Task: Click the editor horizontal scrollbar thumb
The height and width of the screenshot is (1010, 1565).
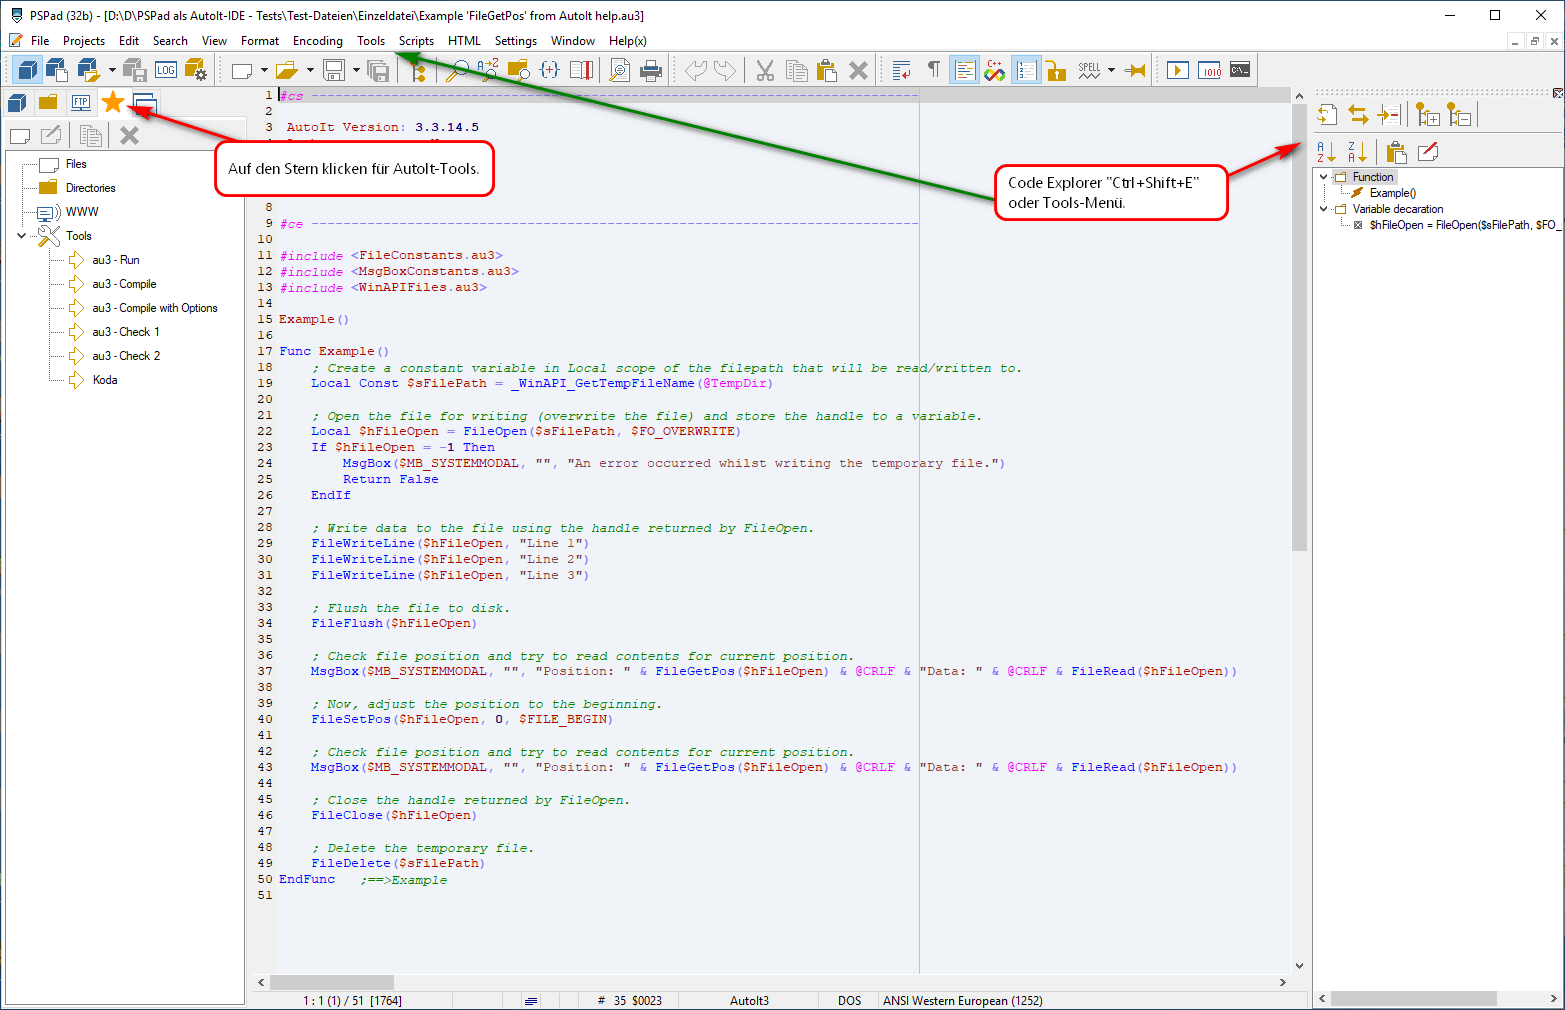Action: (332, 982)
